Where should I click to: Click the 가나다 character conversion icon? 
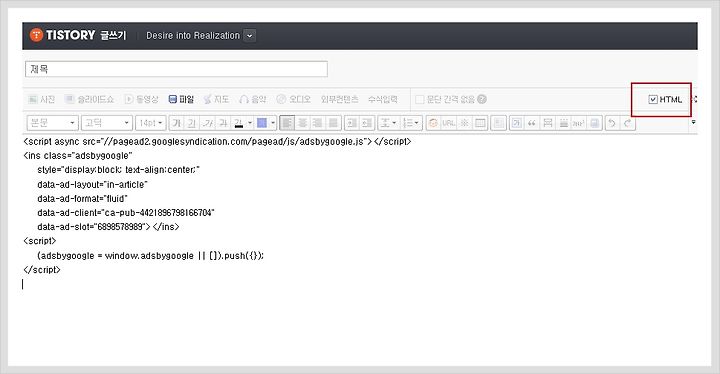[x=578, y=123]
